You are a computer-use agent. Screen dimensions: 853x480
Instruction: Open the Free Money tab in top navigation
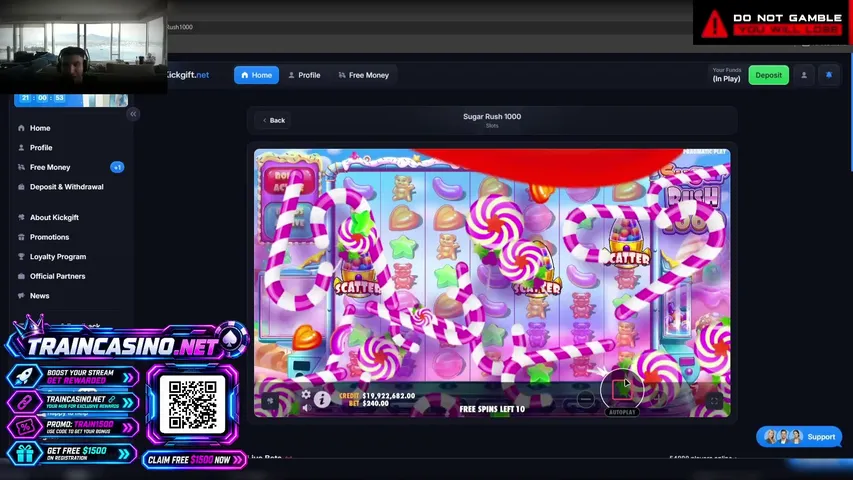(x=363, y=75)
